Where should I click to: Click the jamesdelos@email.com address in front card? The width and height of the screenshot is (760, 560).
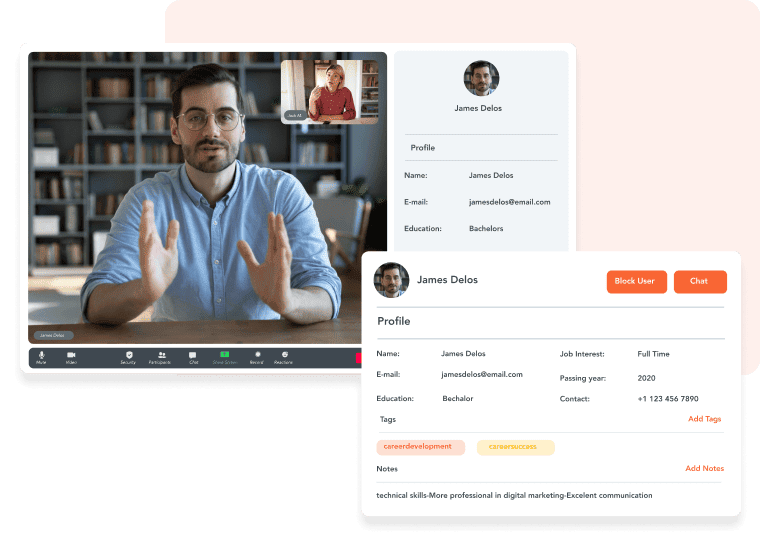pyautogui.click(x=481, y=374)
